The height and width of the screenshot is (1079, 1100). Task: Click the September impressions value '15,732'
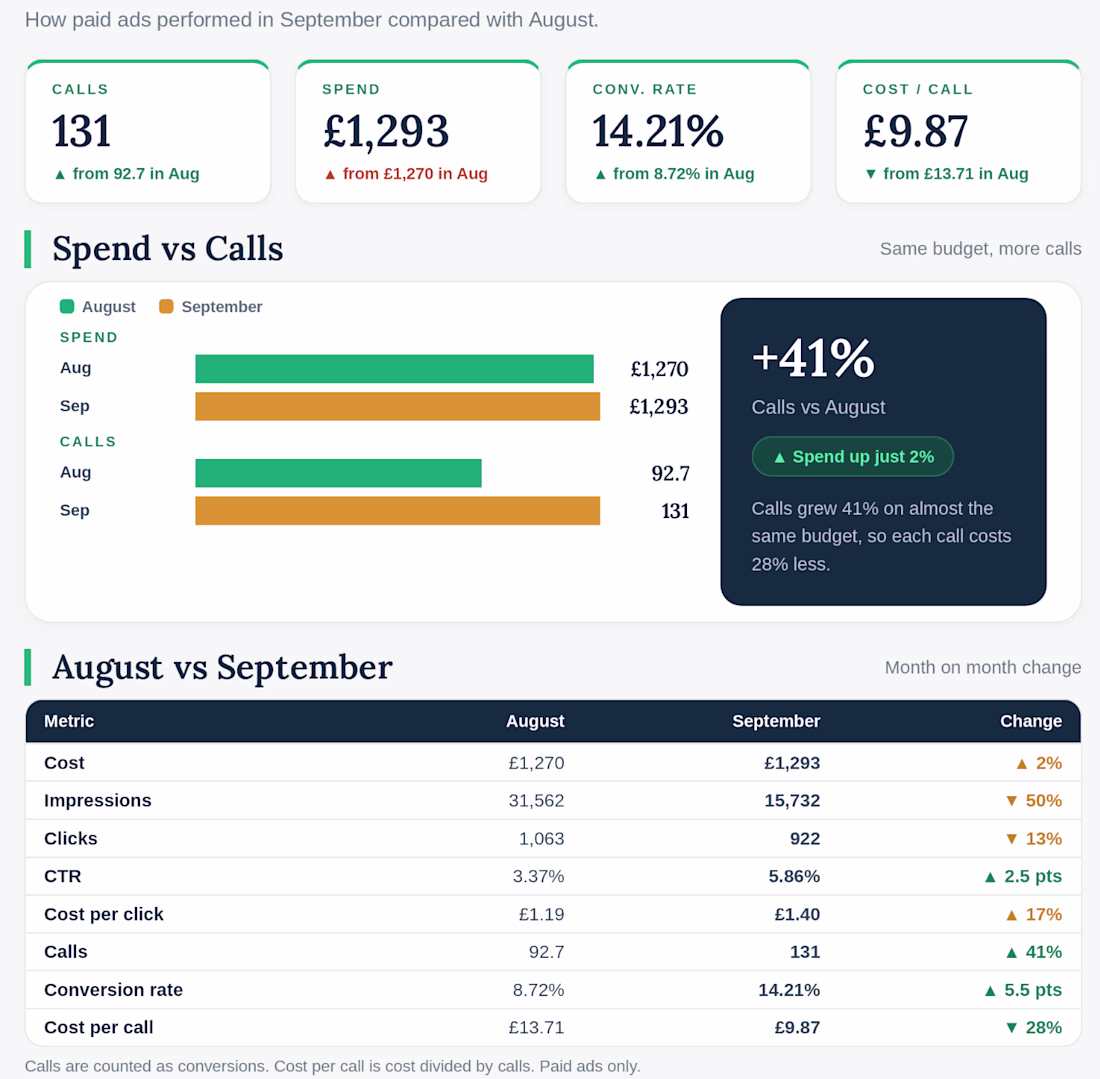[792, 801]
